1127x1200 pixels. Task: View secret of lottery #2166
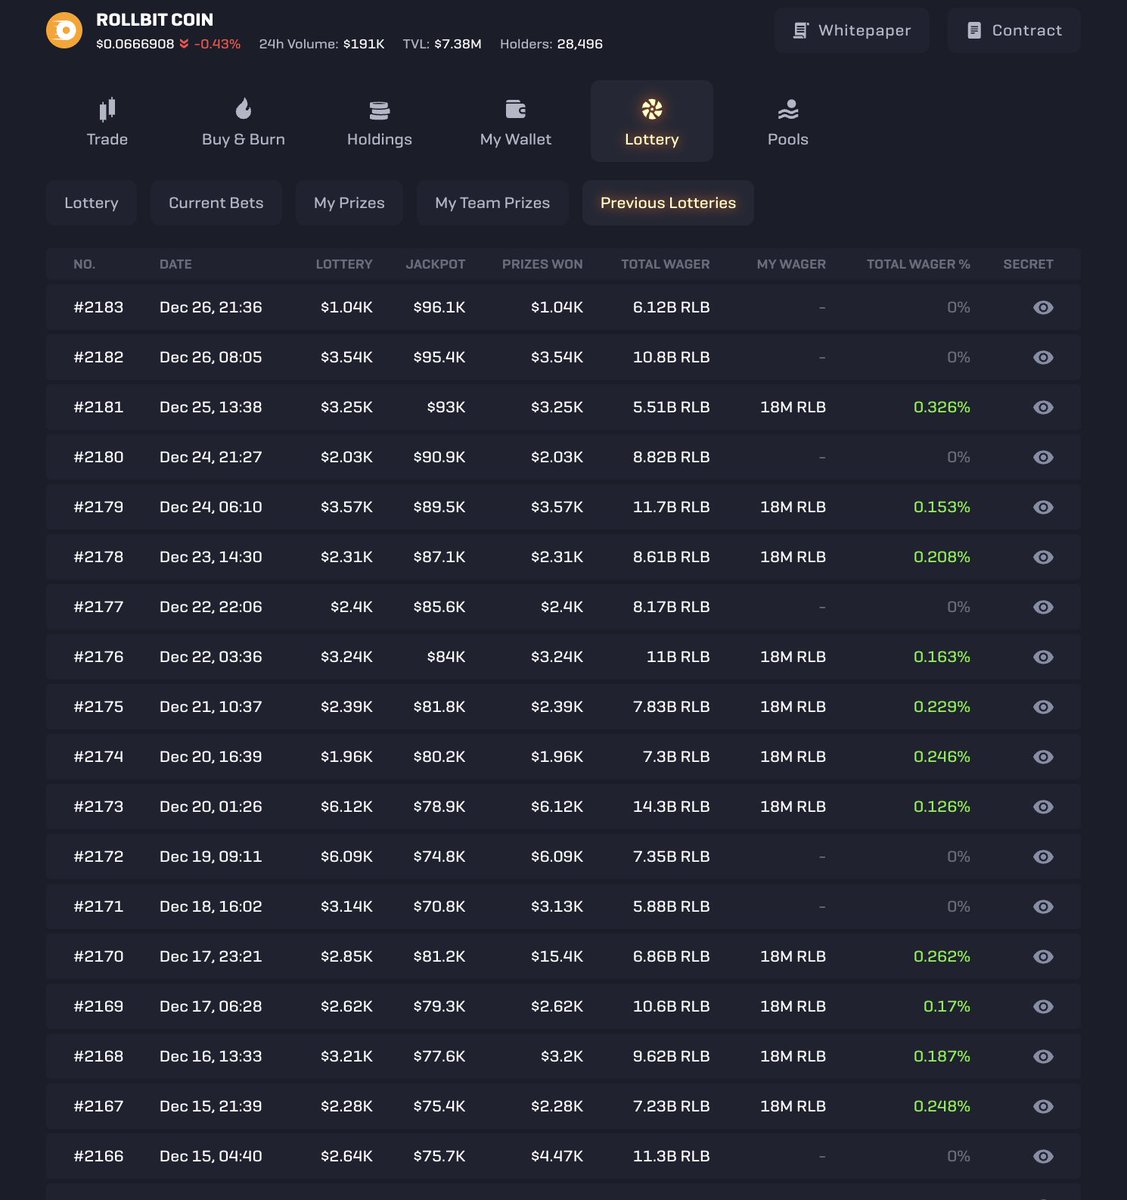tap(1043, 1157)
